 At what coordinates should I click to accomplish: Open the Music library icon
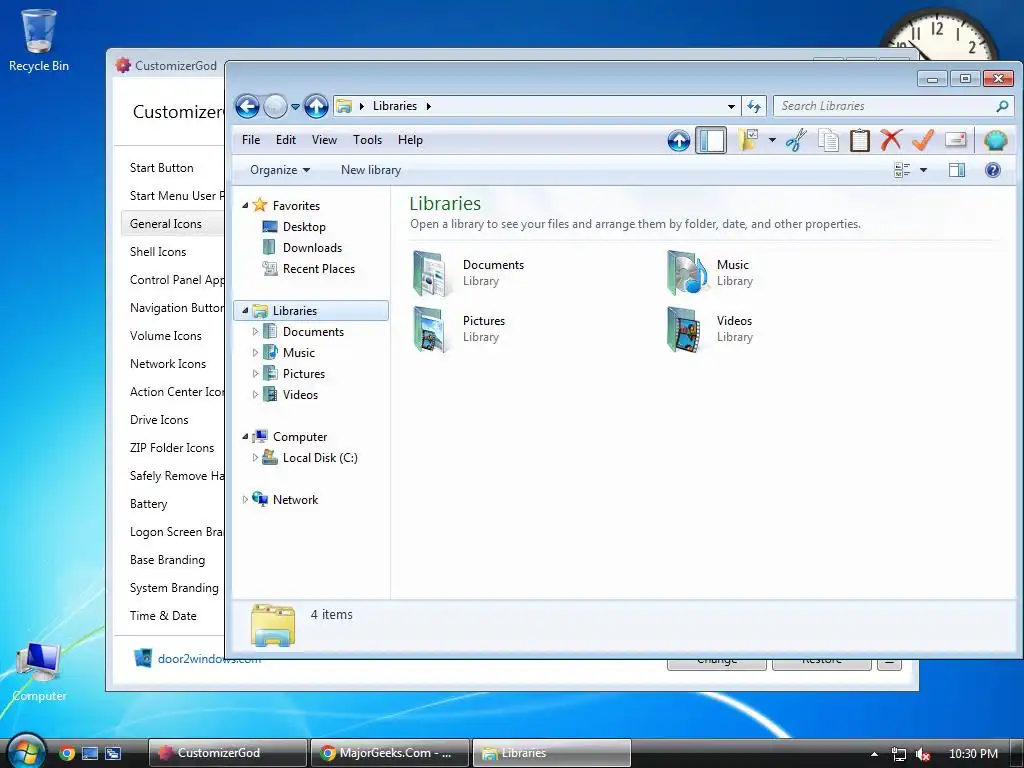coord(686,273)
